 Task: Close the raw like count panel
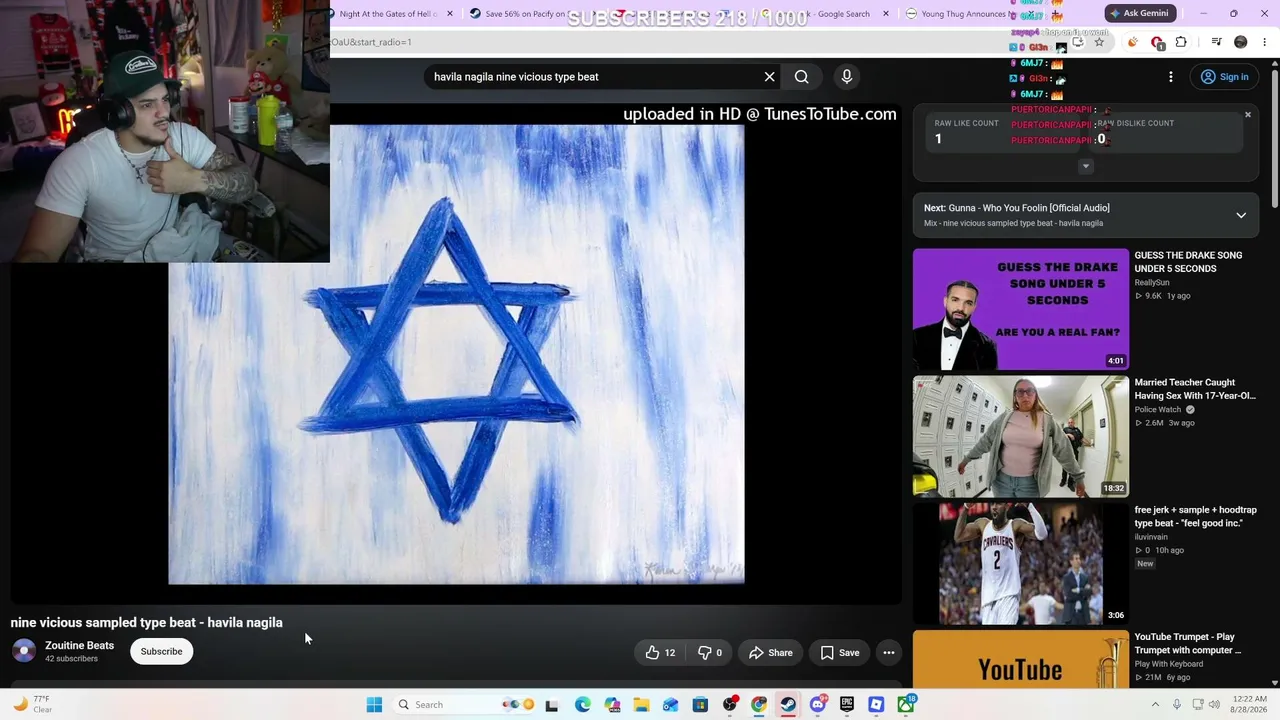coord(1248,115)
